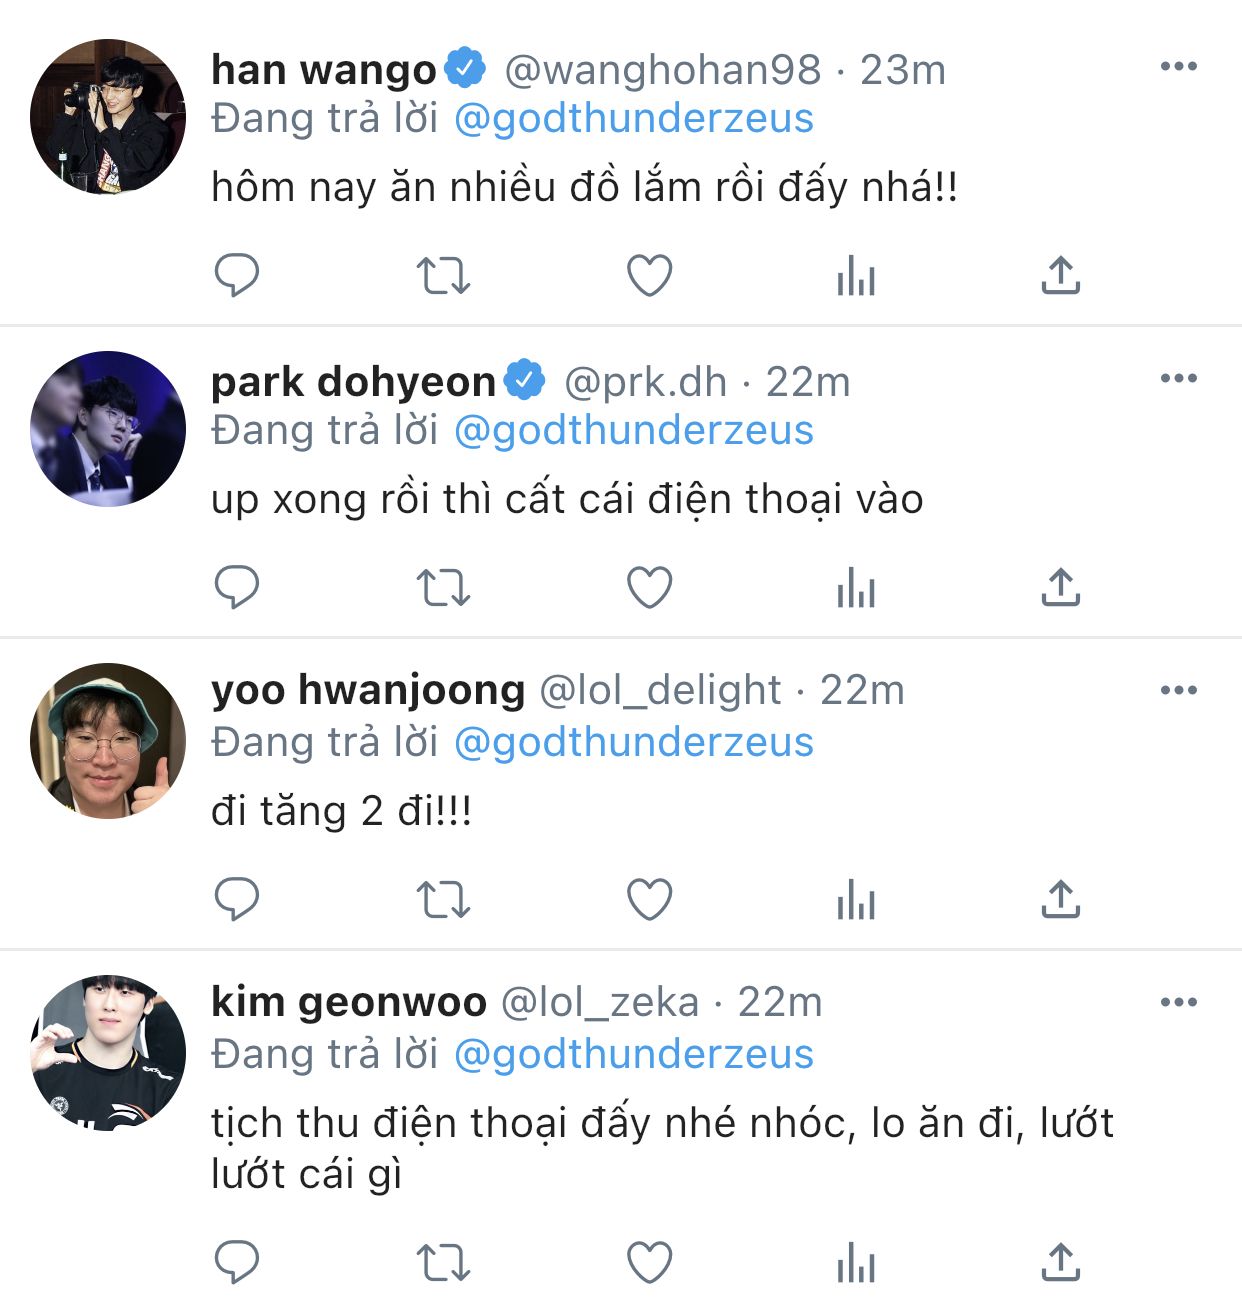Like han wango's tweet
1242x1310 pixels.
click(x=649, y=275)
